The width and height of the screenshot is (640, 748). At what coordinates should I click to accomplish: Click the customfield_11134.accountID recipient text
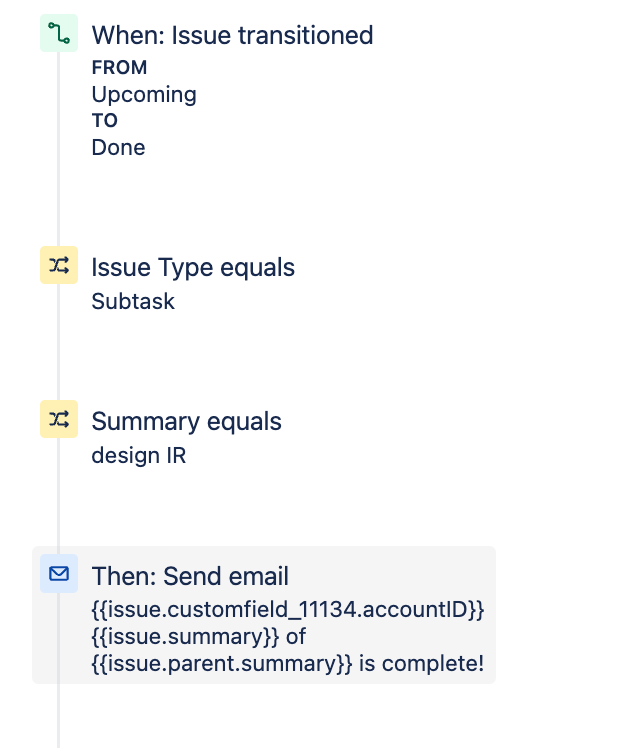pyautogui.click(x=288, y=610)
